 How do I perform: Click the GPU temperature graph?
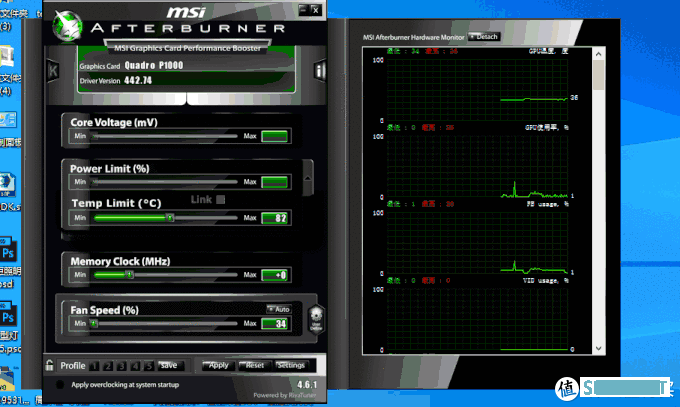pos(477,90)
